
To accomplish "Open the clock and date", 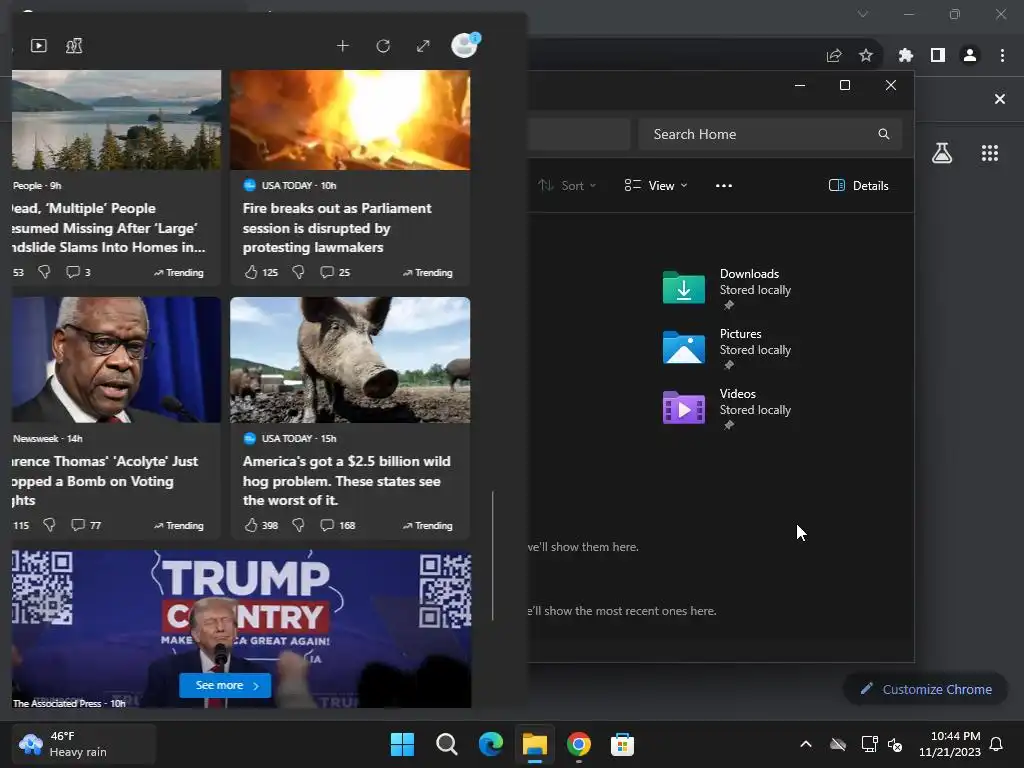I will coord(950,744).
